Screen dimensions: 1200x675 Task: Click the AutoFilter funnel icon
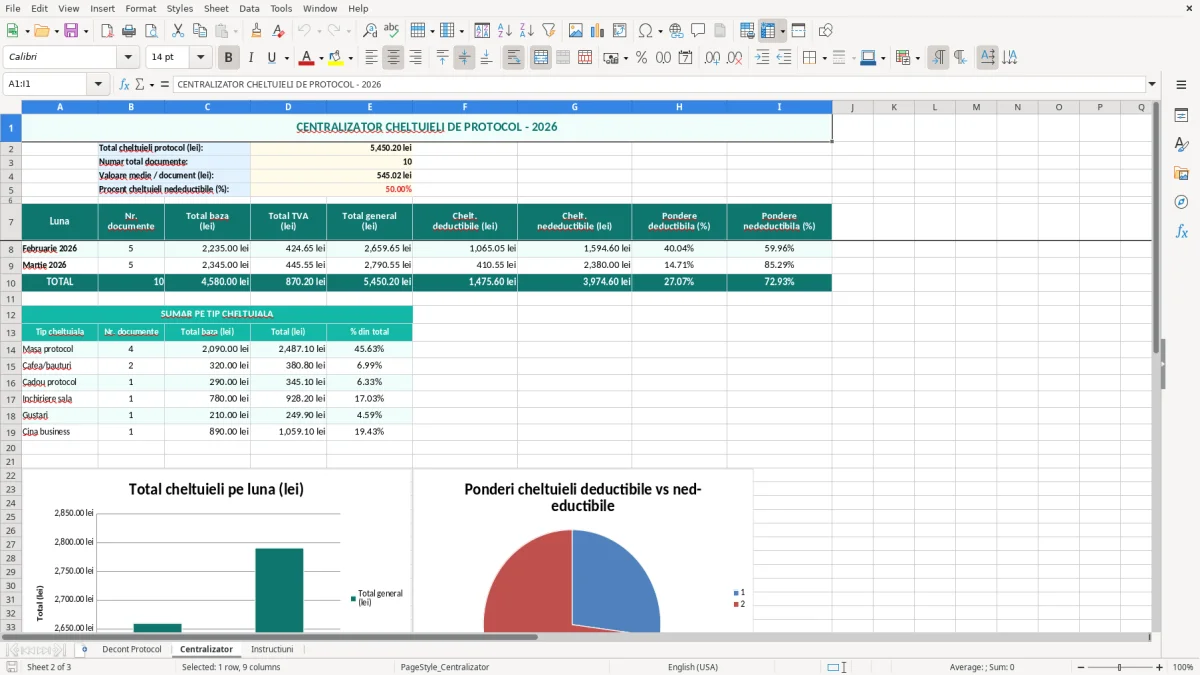pos(548,31)
